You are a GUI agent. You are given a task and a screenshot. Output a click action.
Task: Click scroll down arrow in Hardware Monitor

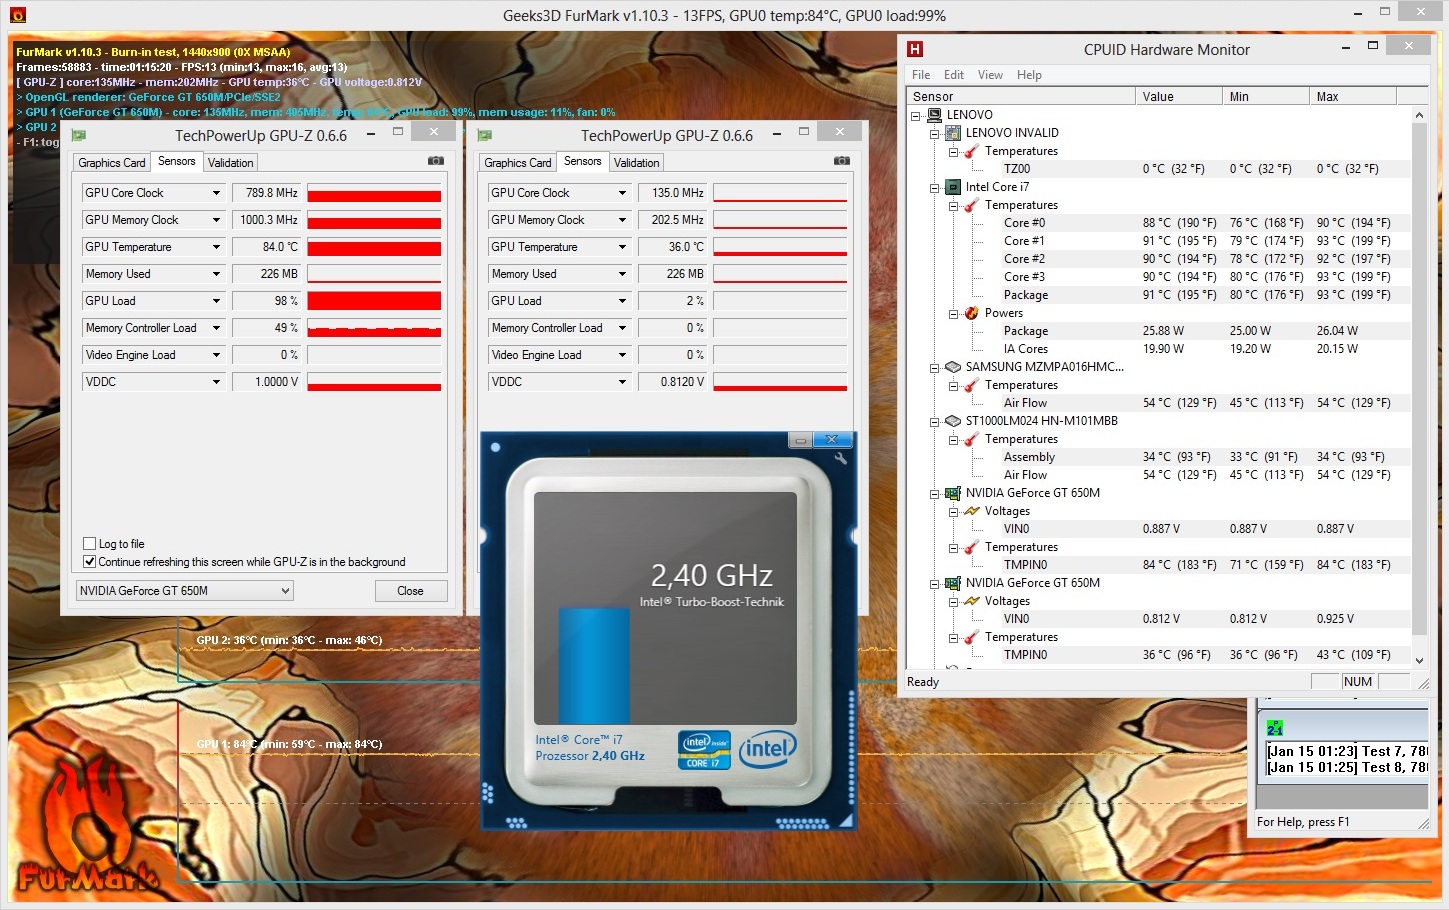1419,660
